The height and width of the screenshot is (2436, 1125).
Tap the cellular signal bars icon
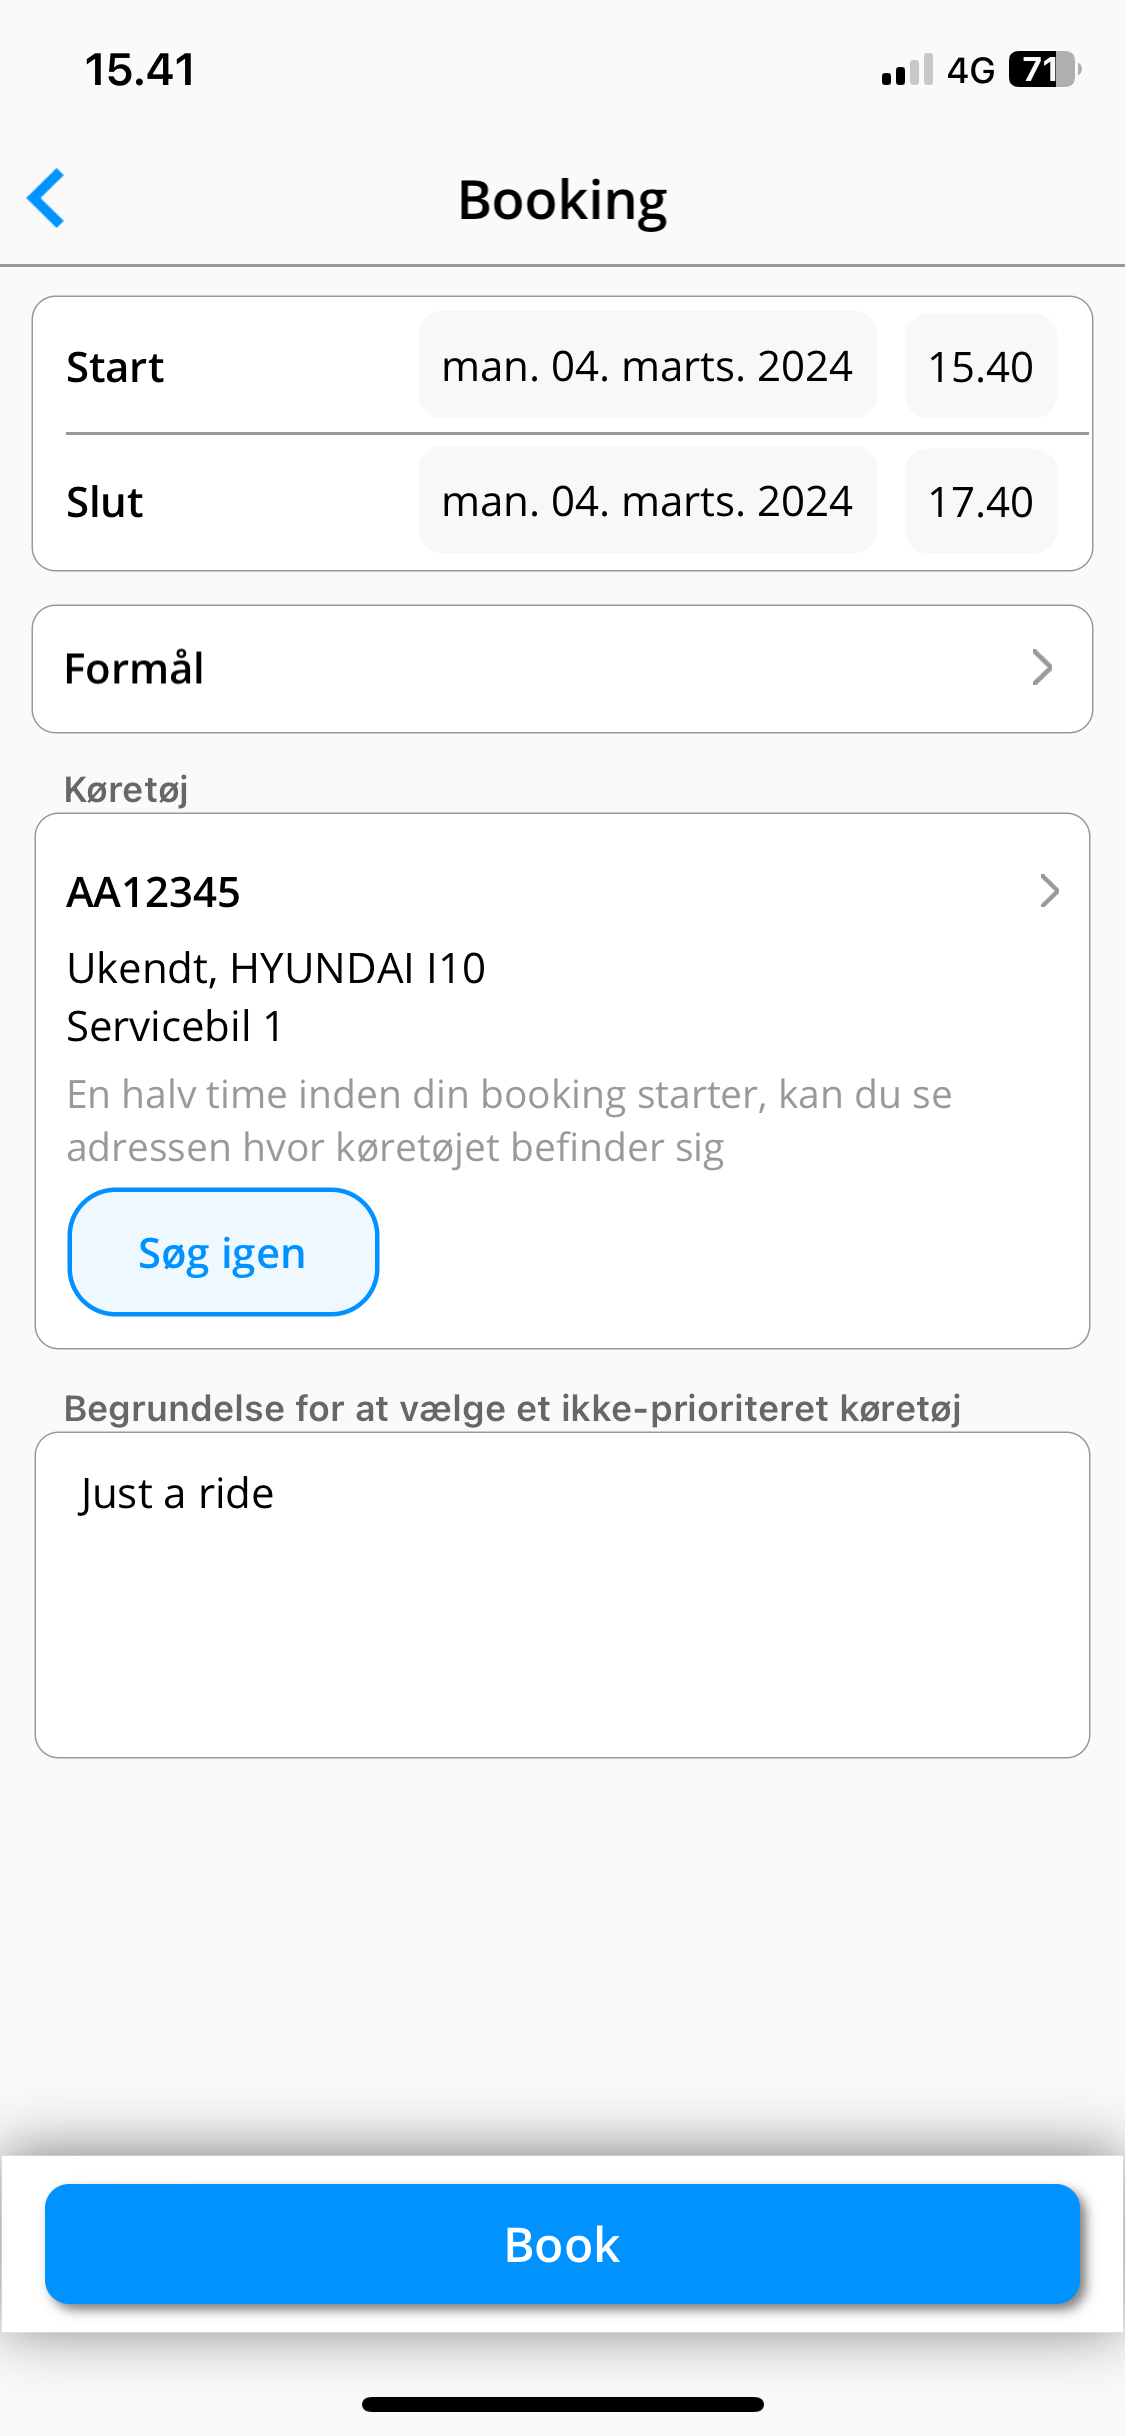point(907,70)
